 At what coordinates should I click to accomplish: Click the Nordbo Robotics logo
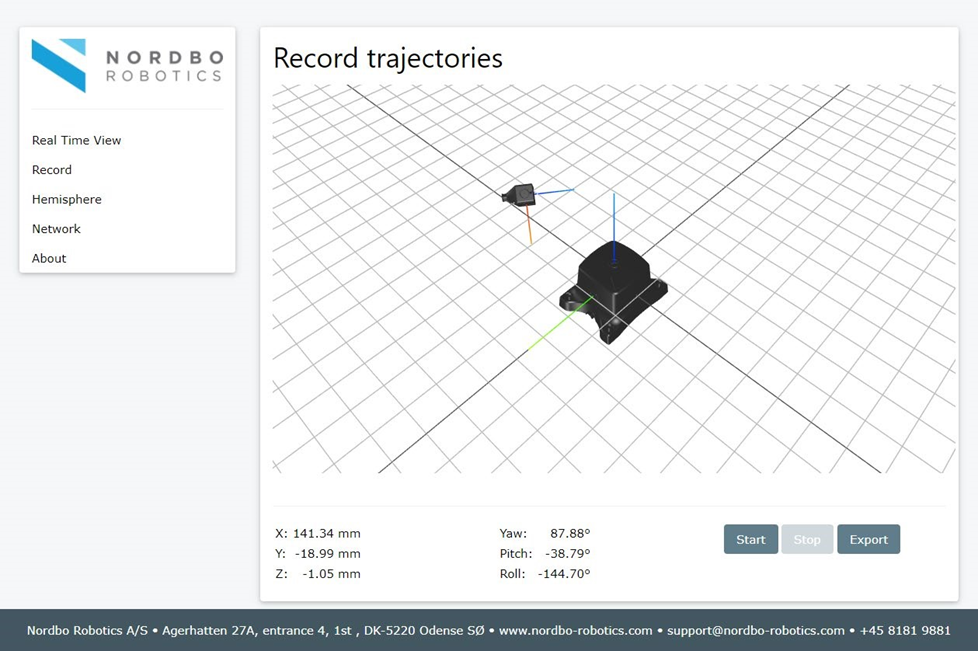pos(127,65)
